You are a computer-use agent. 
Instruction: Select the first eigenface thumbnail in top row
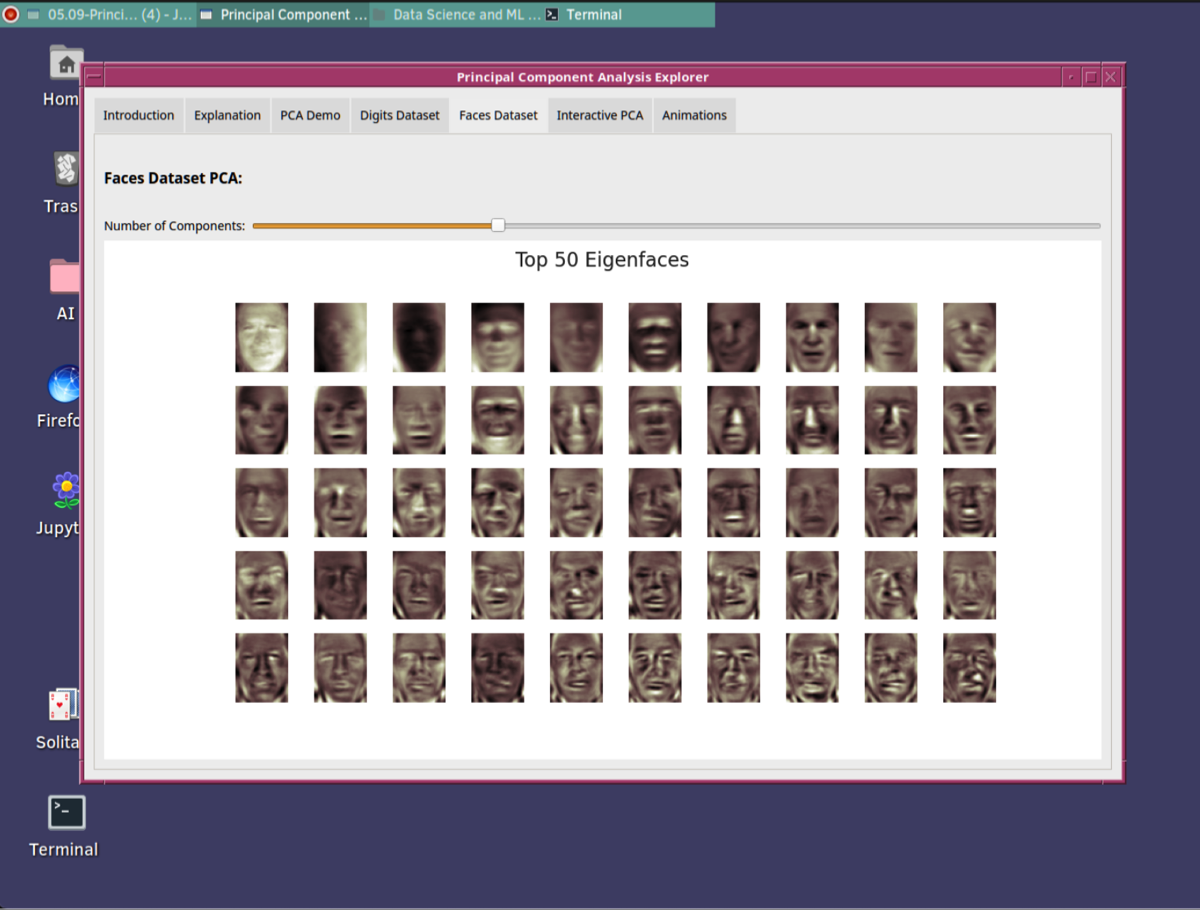[262, 338]
